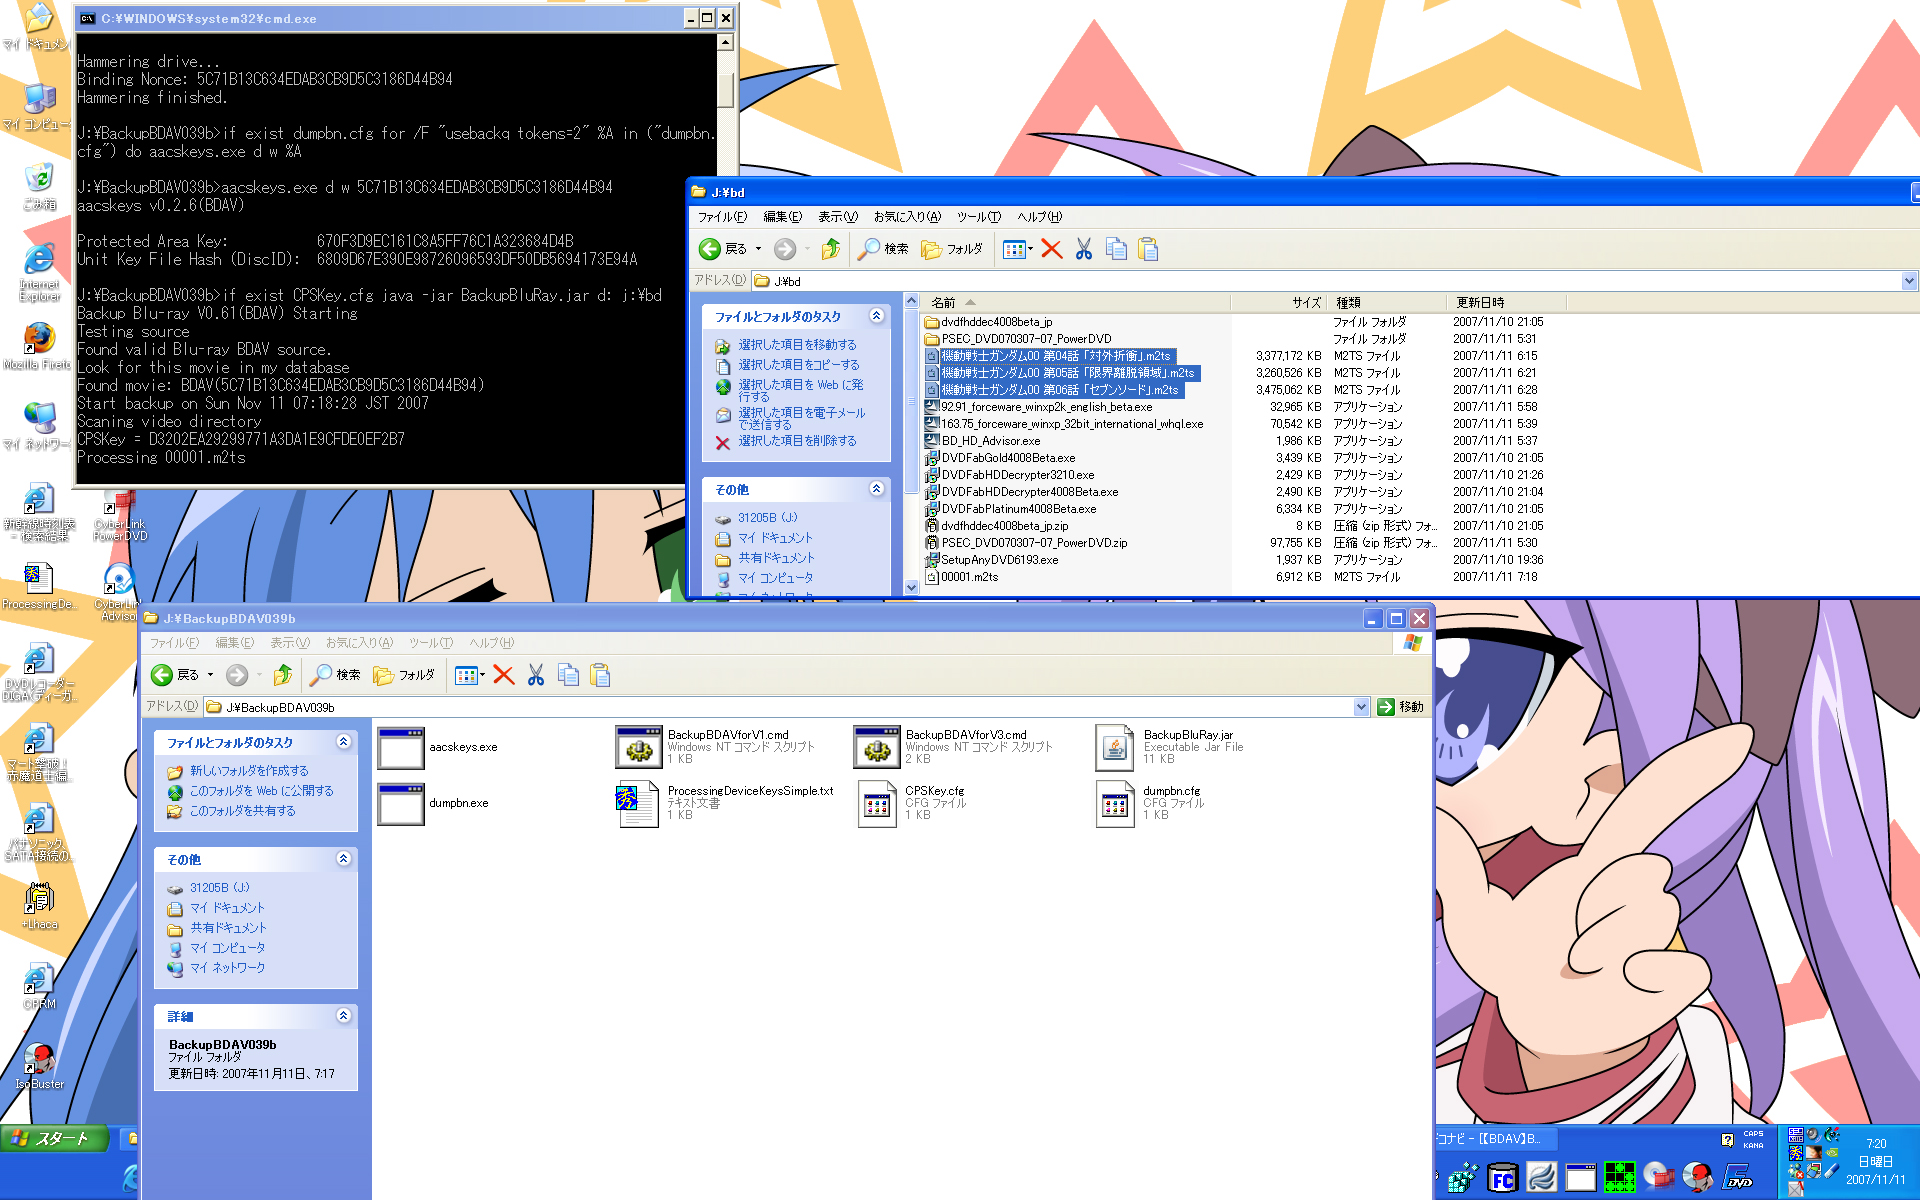Viewport: 1920px width, 1200px height.
Task: Open the search (検索) tool in BackupBDAV039b window
Action: [x=336, y=675]
